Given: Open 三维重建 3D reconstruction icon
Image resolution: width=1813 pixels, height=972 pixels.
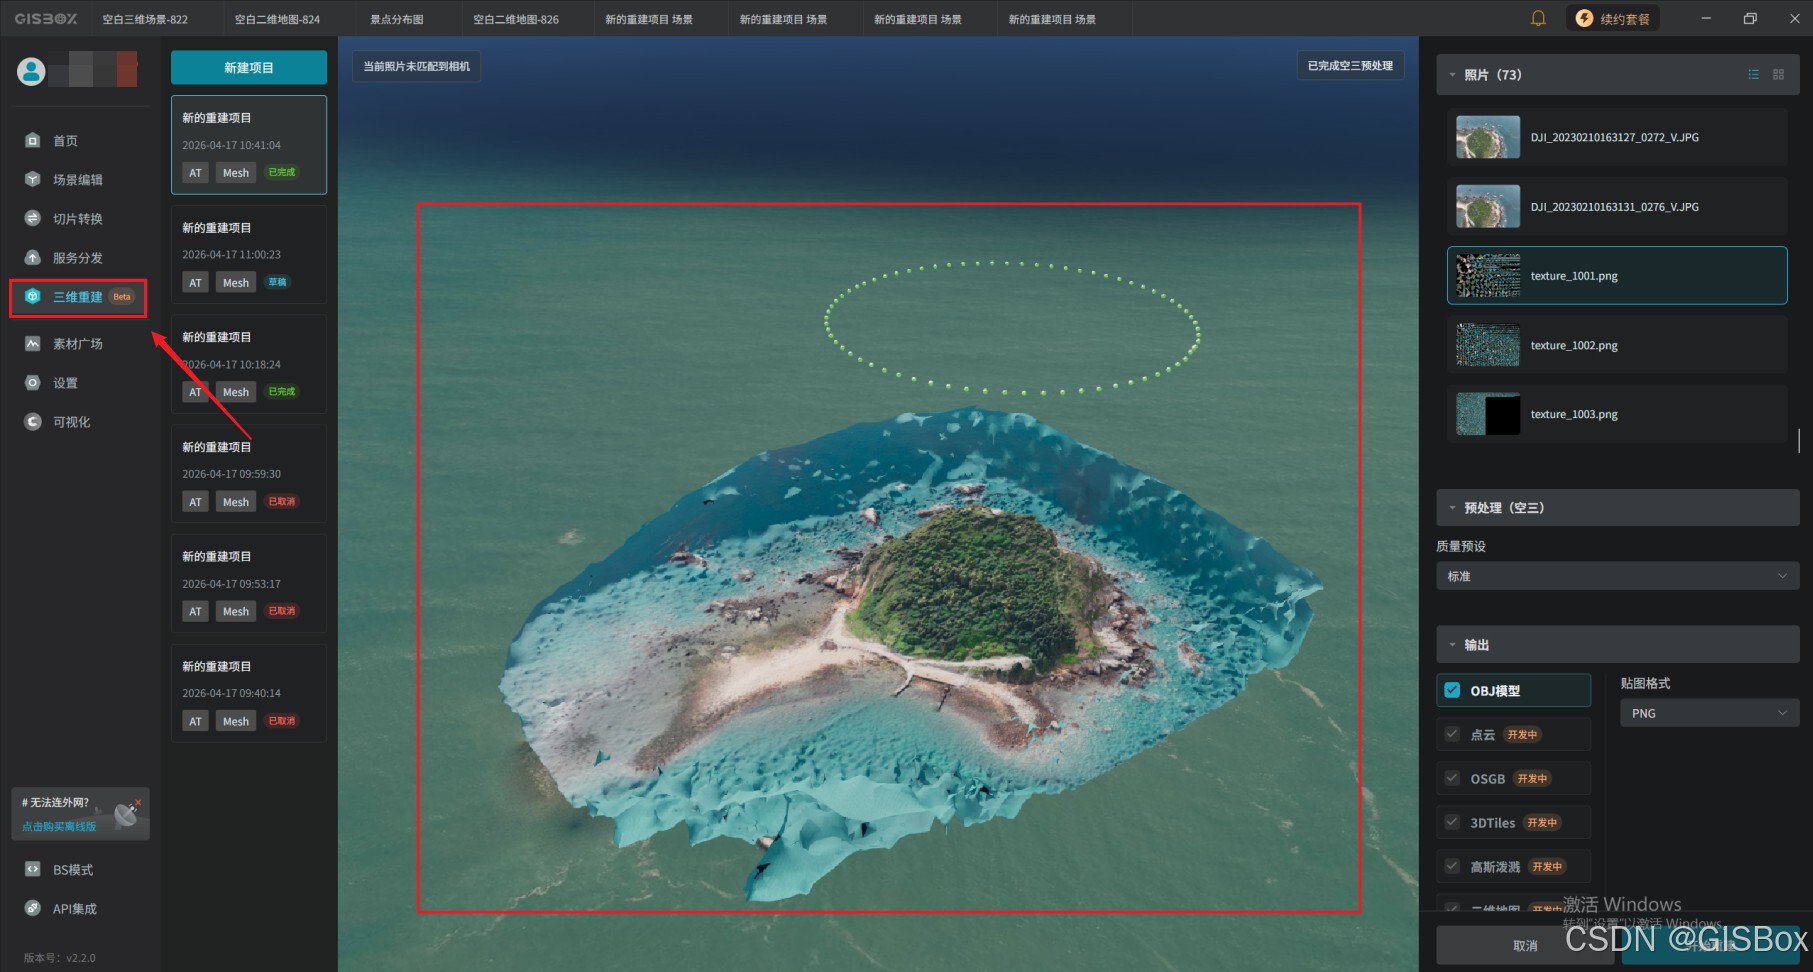Looking at the screenshot, I should [33, 297].
